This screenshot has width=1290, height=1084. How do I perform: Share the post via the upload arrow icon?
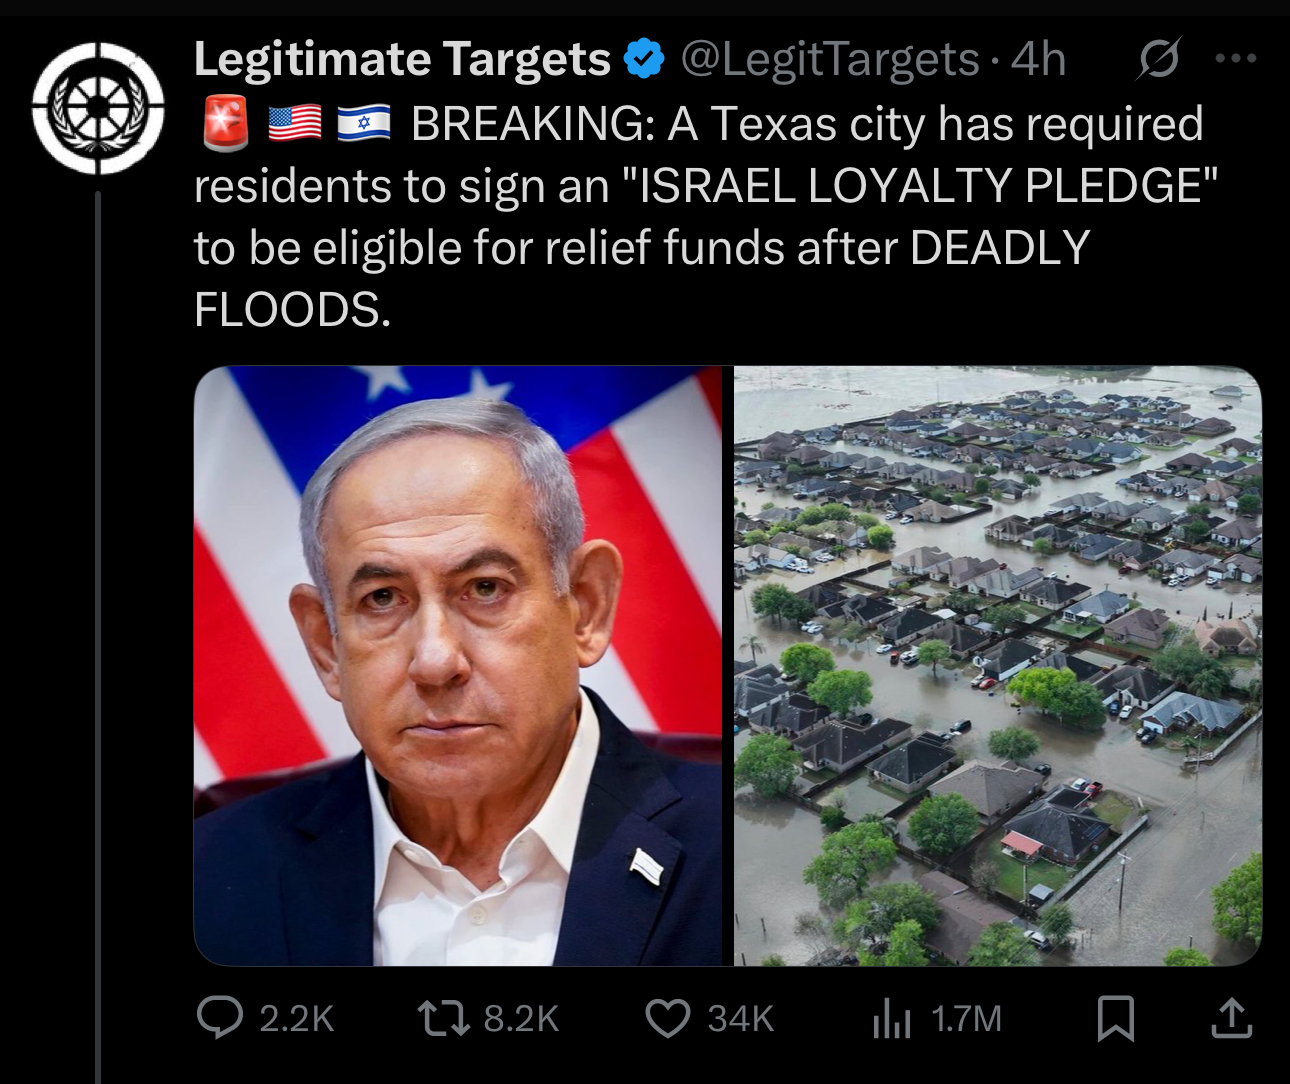[x=1232, y=1018]
